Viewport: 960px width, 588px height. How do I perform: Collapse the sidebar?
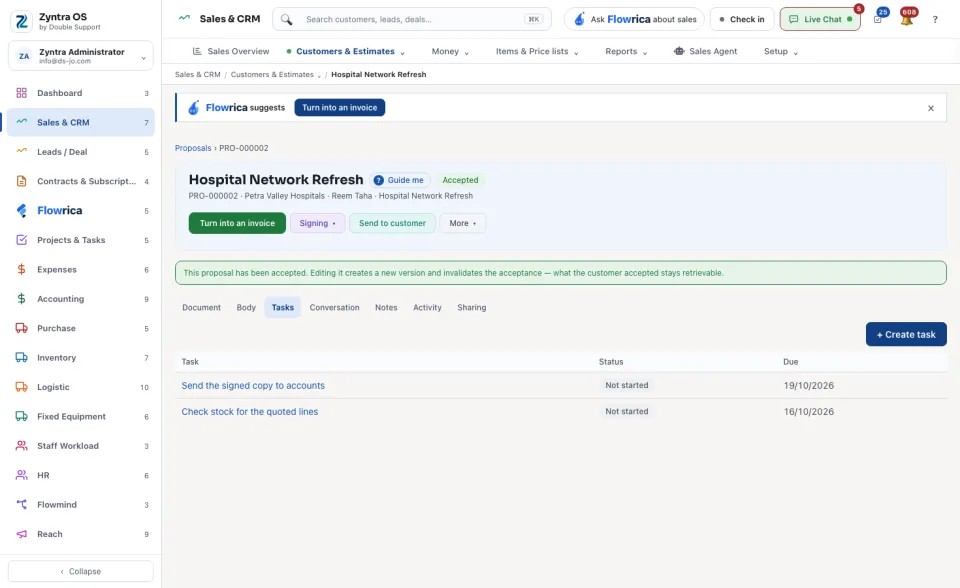[81, 571]
